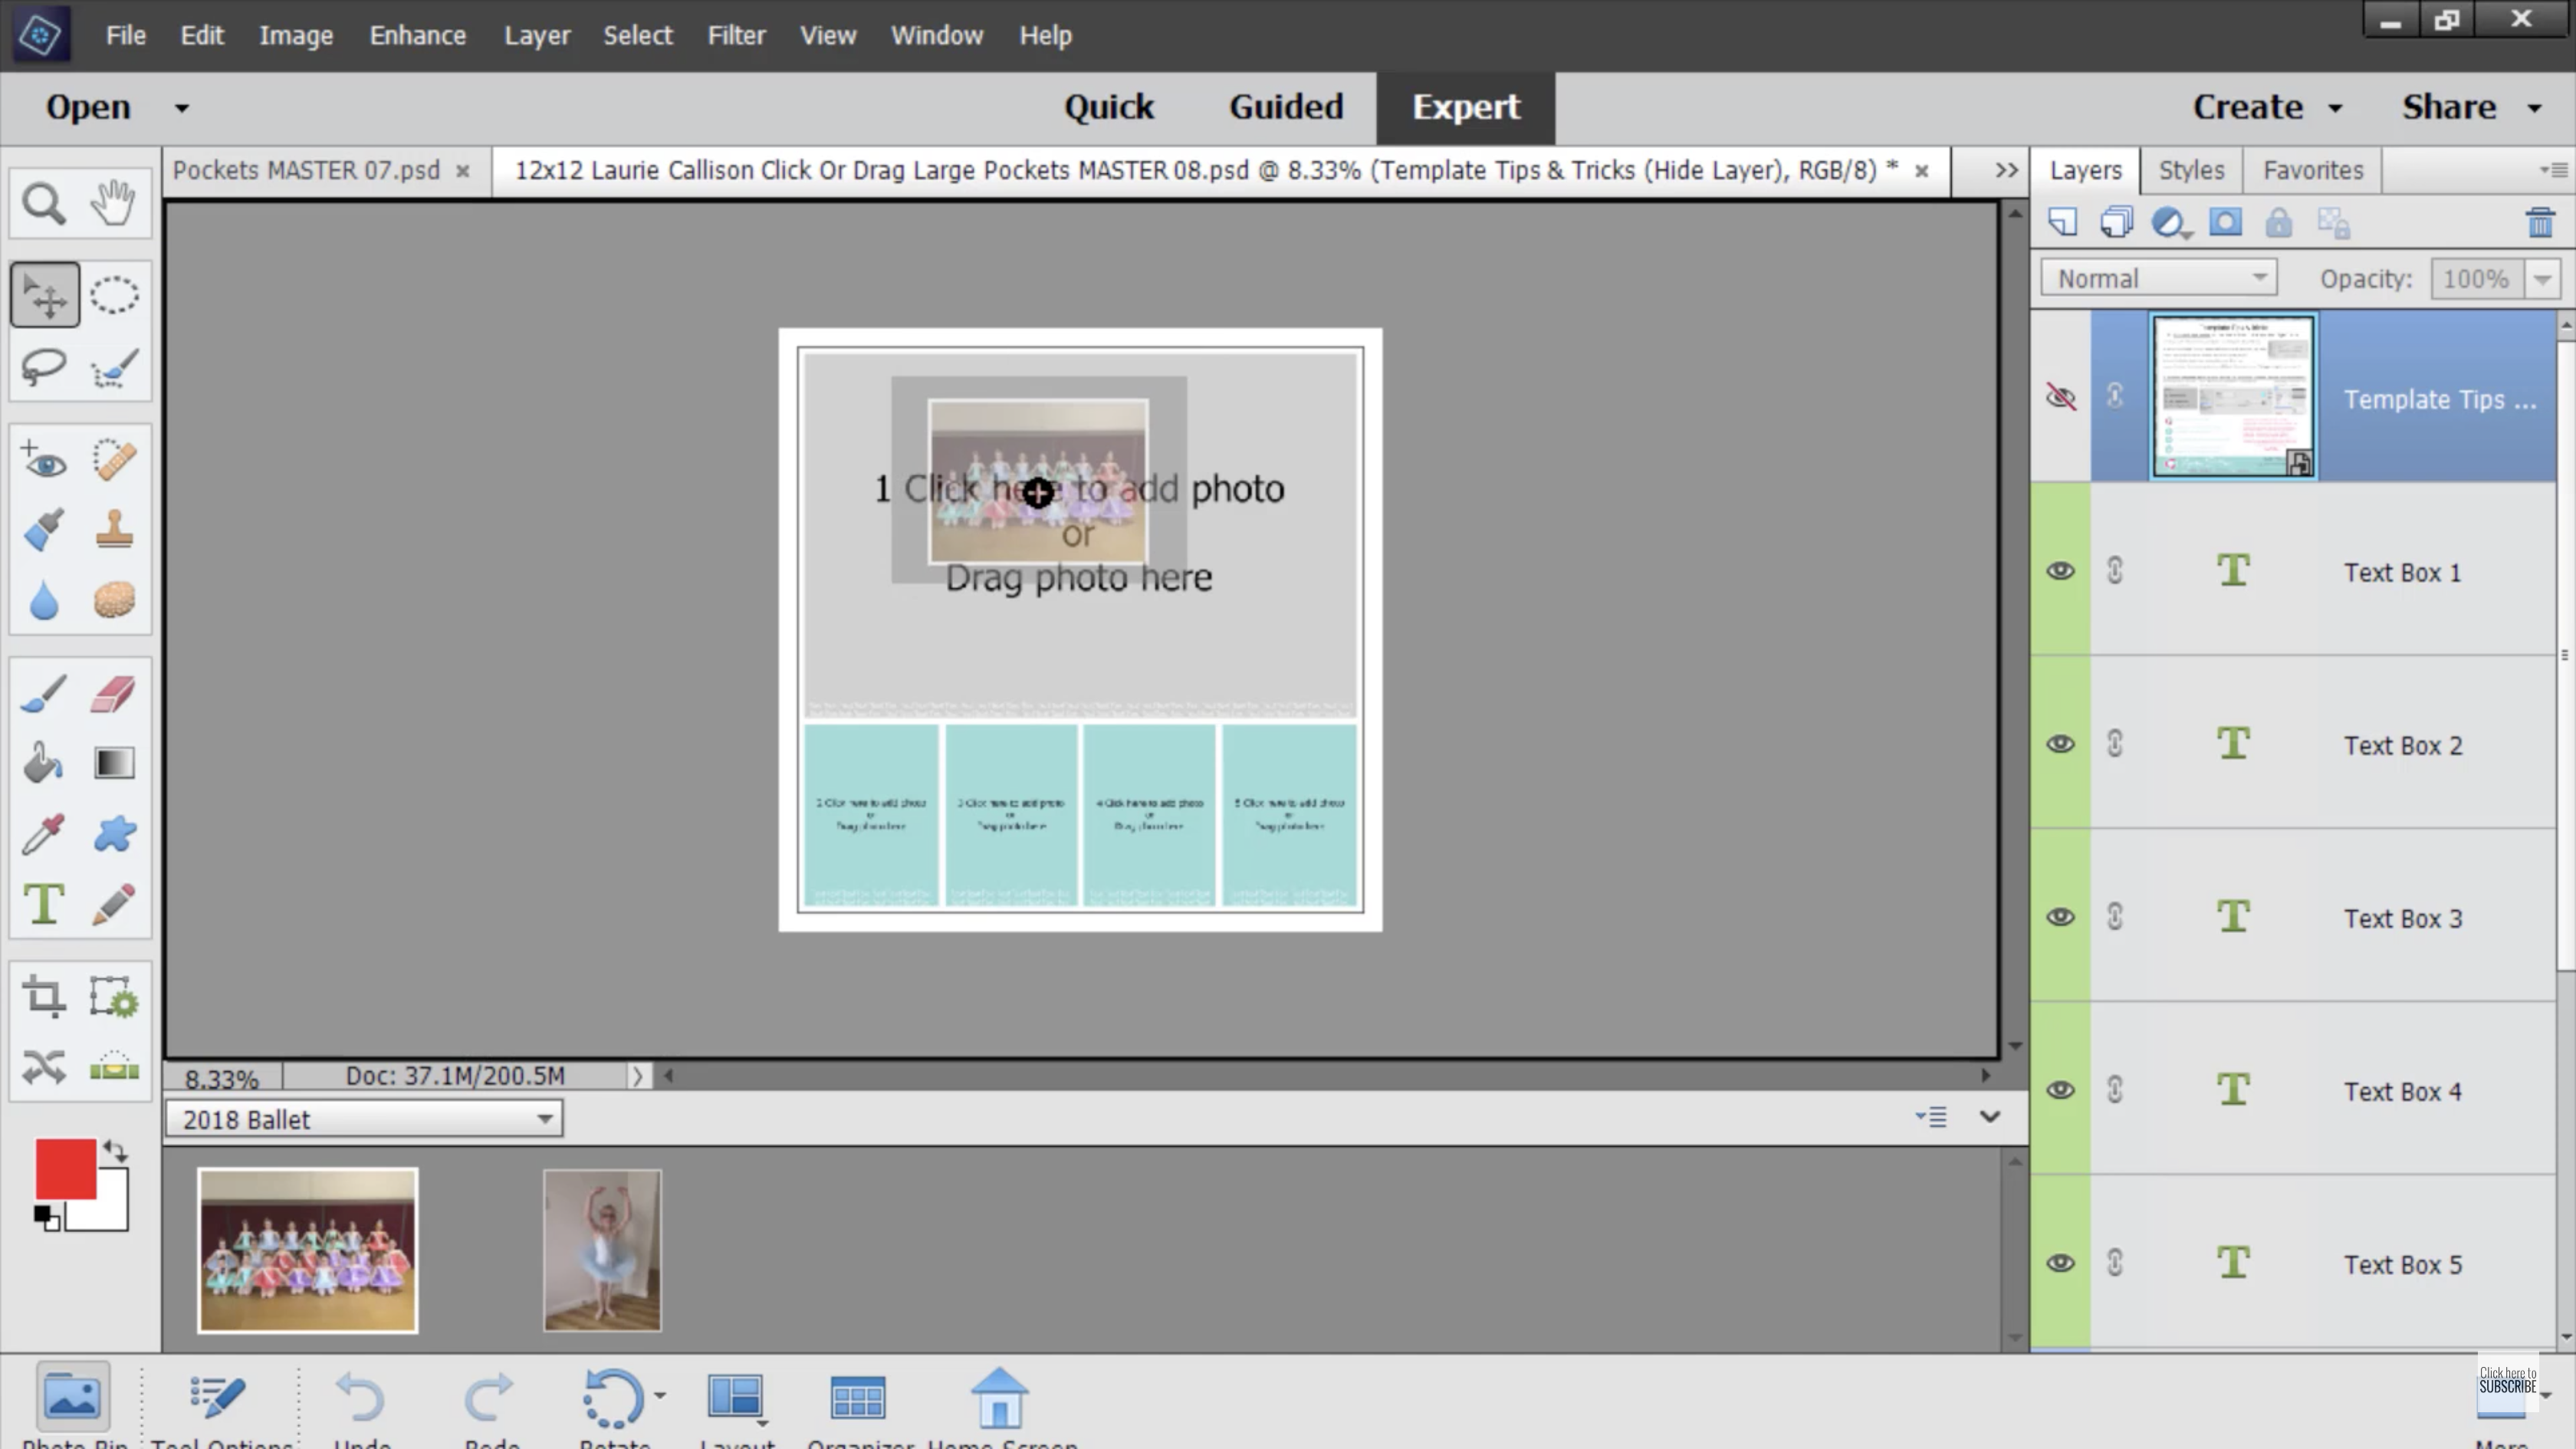Select the Hand tool
The height and width of the screenshot is (1449, 2576).
click(x=114, y=204)
